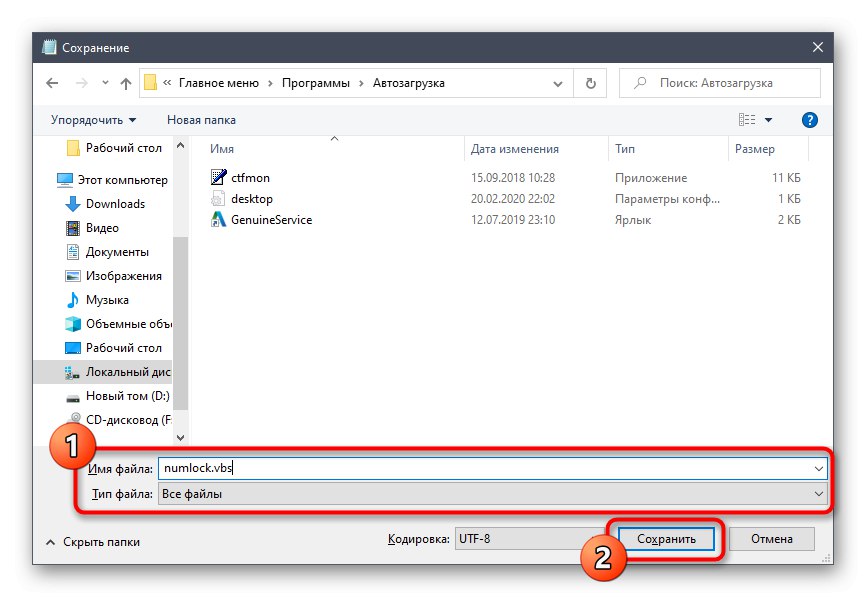Click the Музыка note icon
This screenshot has width=866, height=597.
[x=72, y=300]
